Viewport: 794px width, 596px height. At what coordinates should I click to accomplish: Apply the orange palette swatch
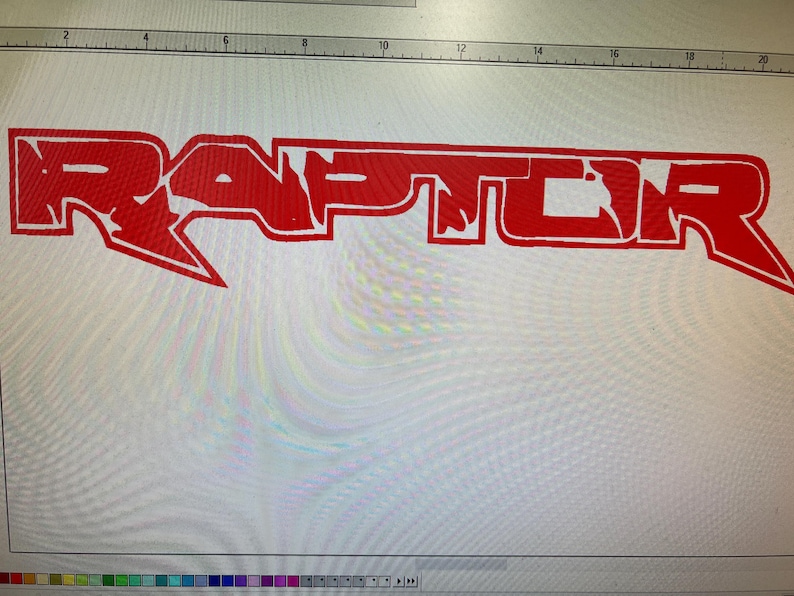tap(29, 580)
